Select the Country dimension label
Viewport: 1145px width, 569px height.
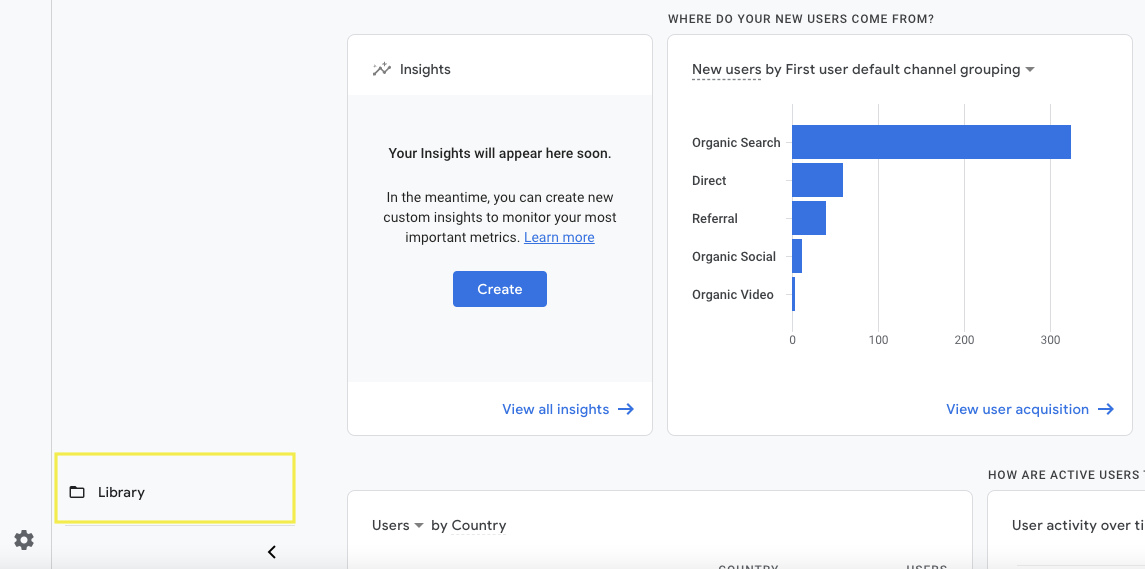tap(478, 525)
